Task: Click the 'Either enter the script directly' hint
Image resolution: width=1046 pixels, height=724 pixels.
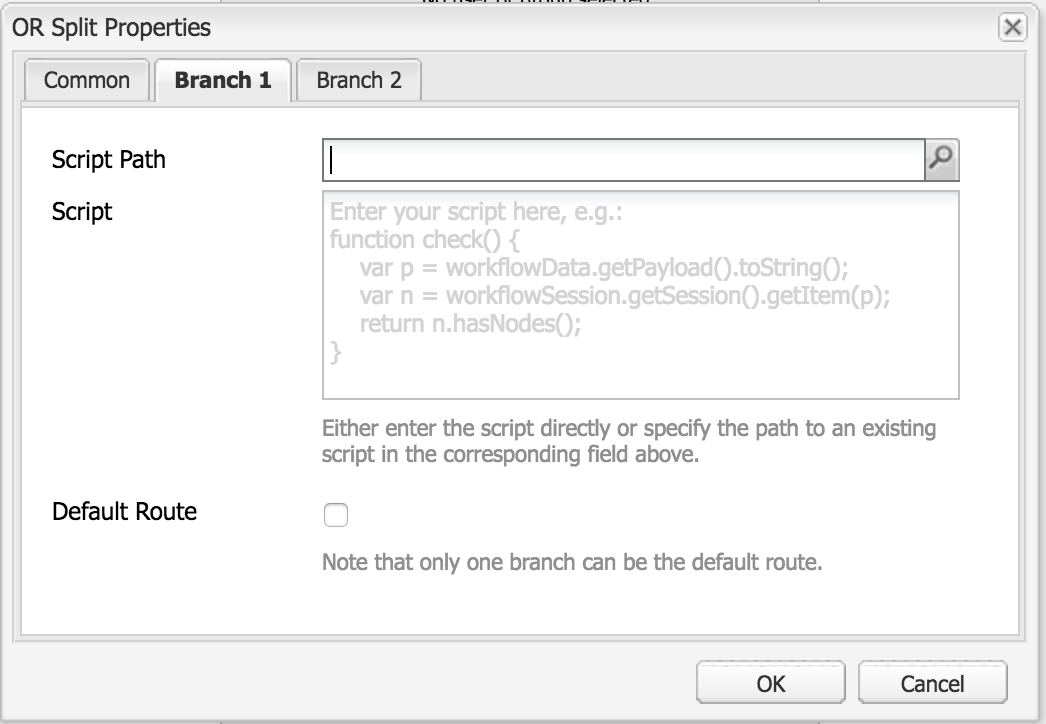Action: click(x=629, y=440)
